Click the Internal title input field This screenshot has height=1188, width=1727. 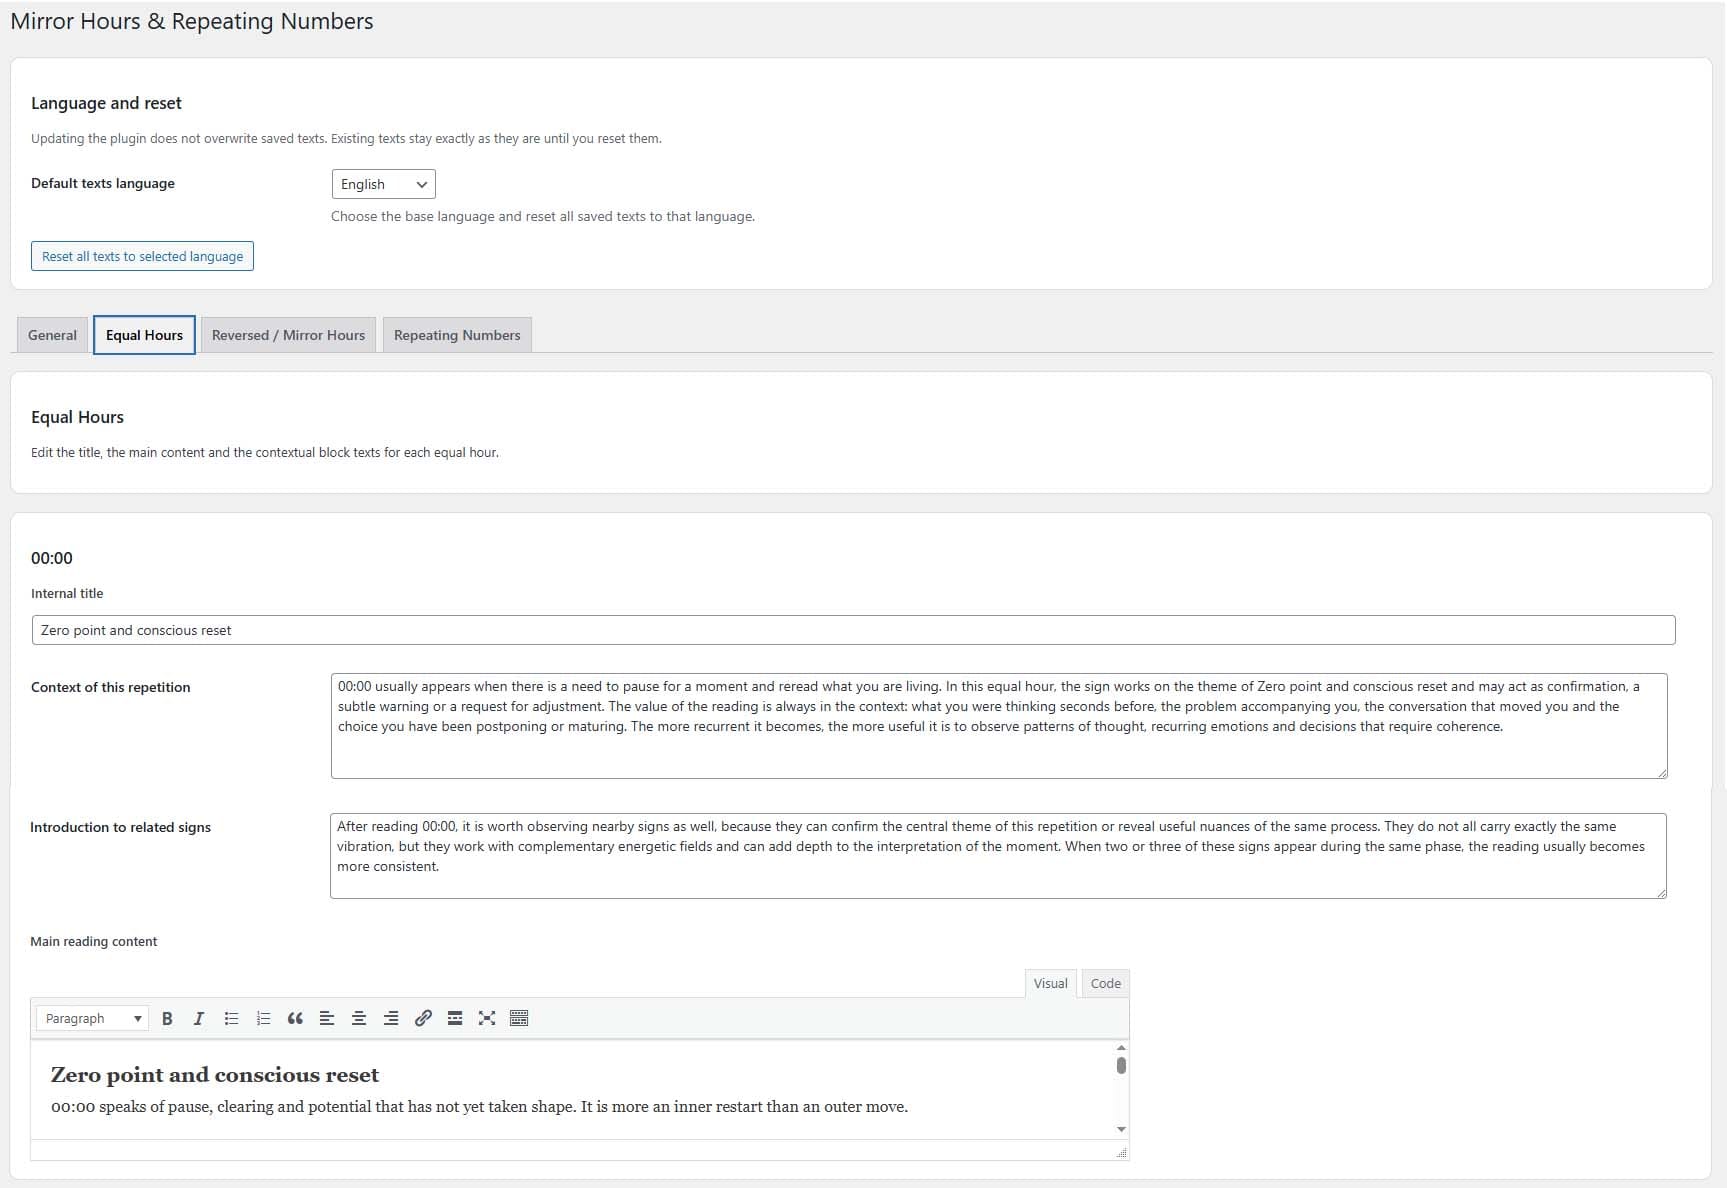point(853,630)
